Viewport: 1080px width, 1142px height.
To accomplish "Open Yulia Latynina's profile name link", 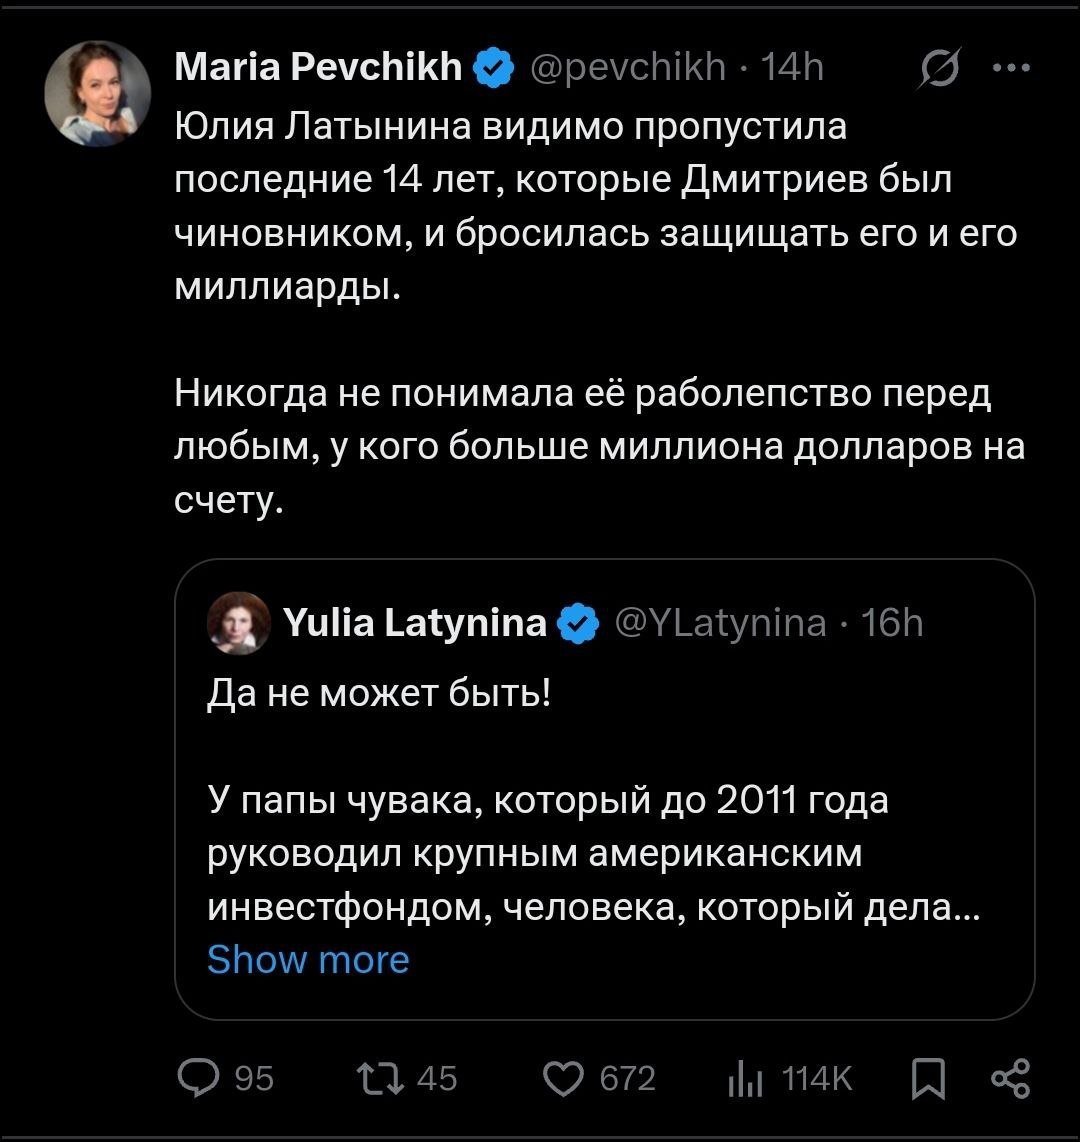I will coord(415,623).
